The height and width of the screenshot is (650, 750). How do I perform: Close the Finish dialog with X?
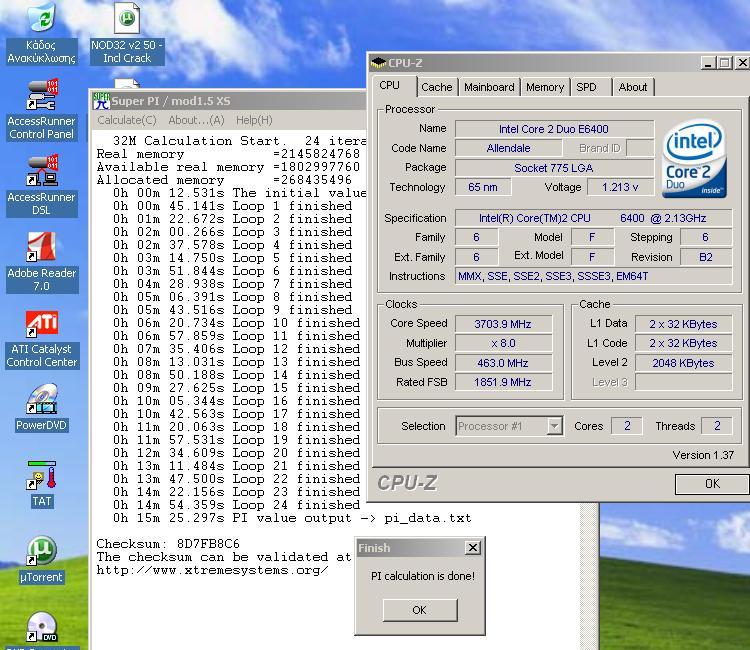473,548
